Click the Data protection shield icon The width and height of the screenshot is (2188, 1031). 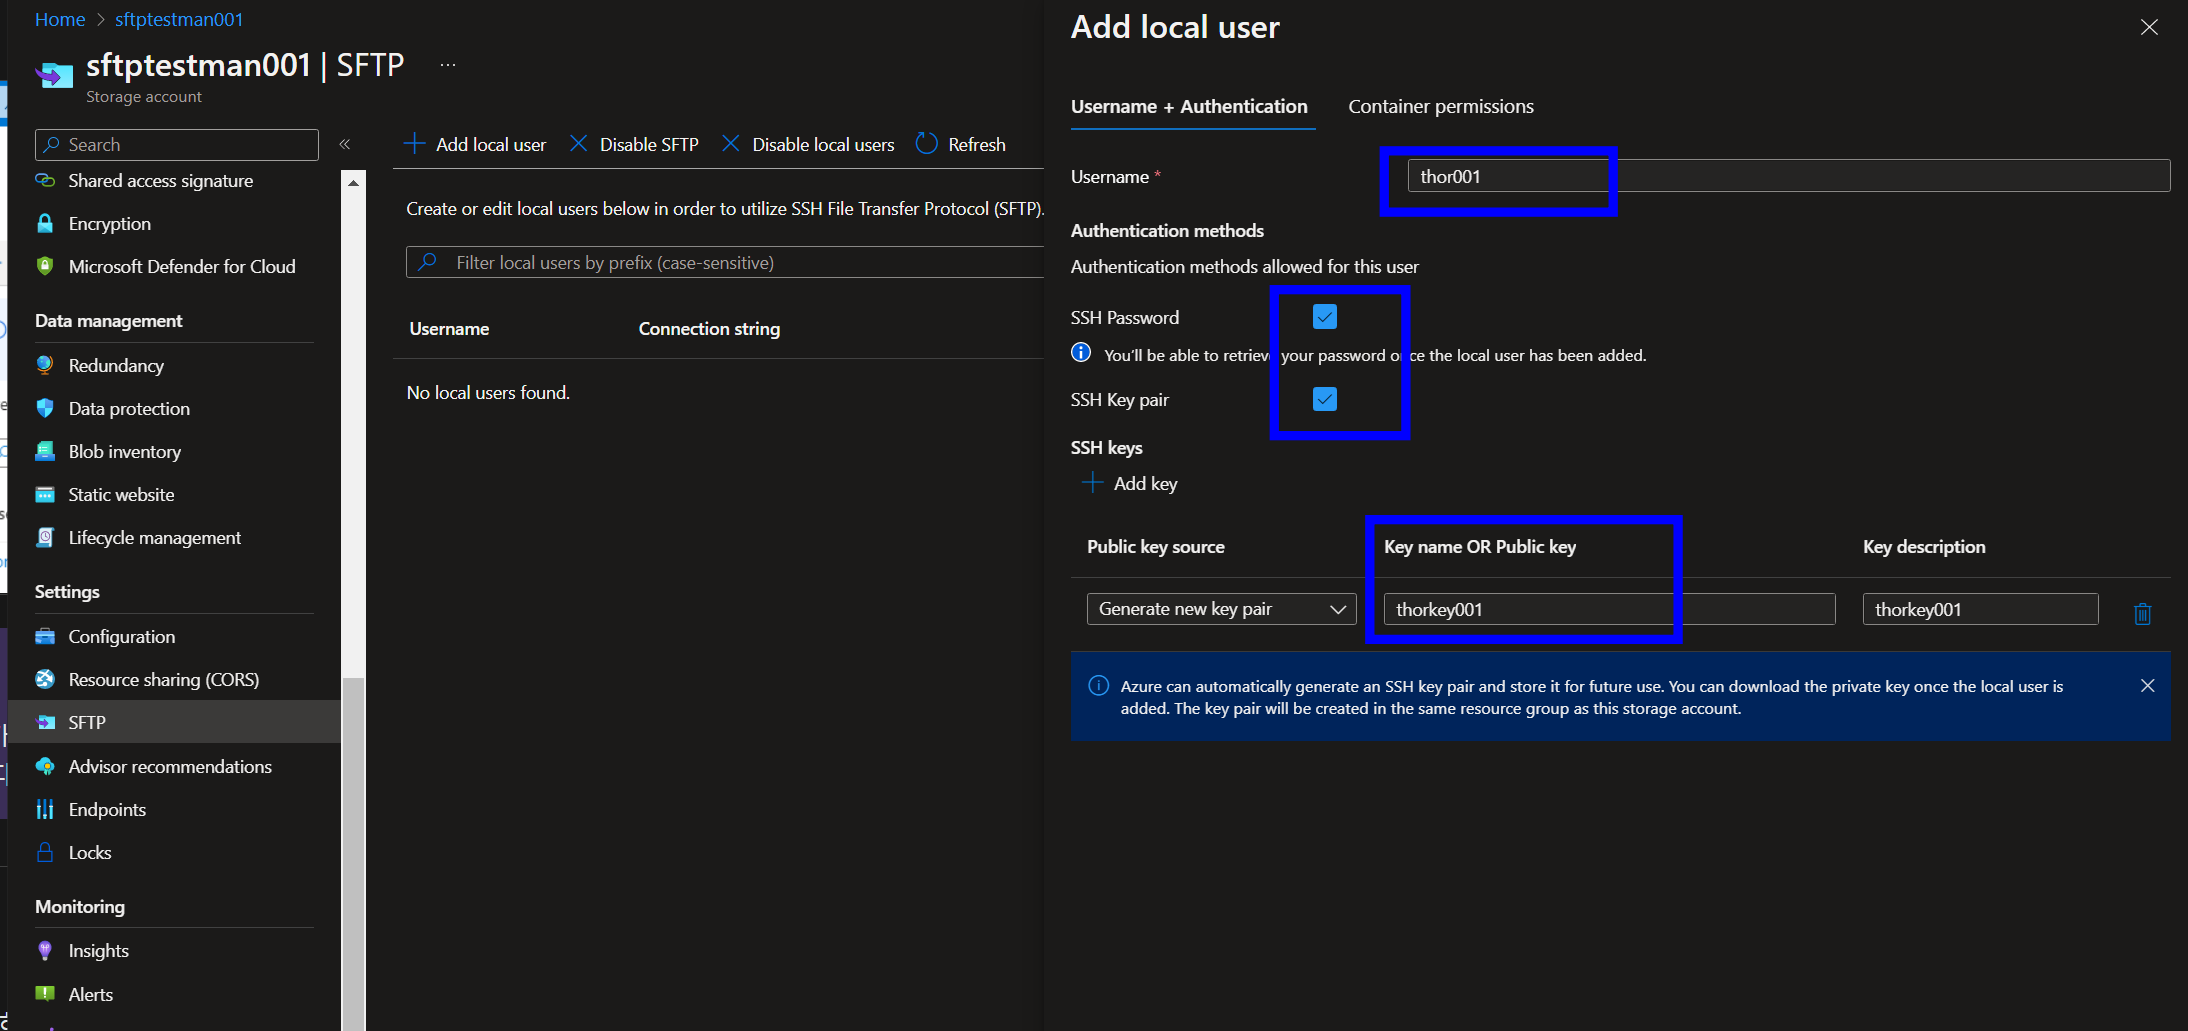(x=45, y=408)
